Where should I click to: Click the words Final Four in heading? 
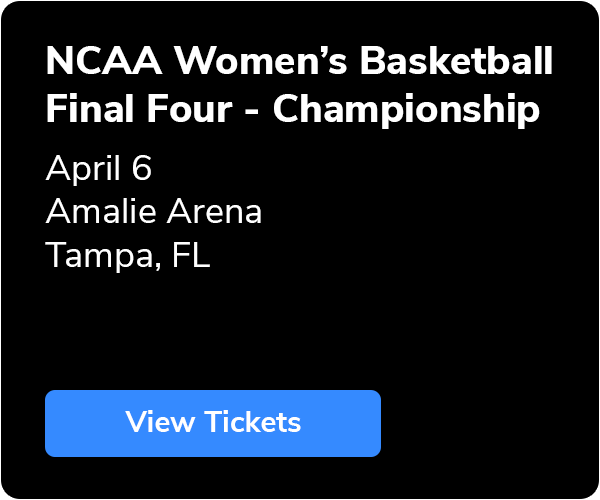click(x=143, y=110)
